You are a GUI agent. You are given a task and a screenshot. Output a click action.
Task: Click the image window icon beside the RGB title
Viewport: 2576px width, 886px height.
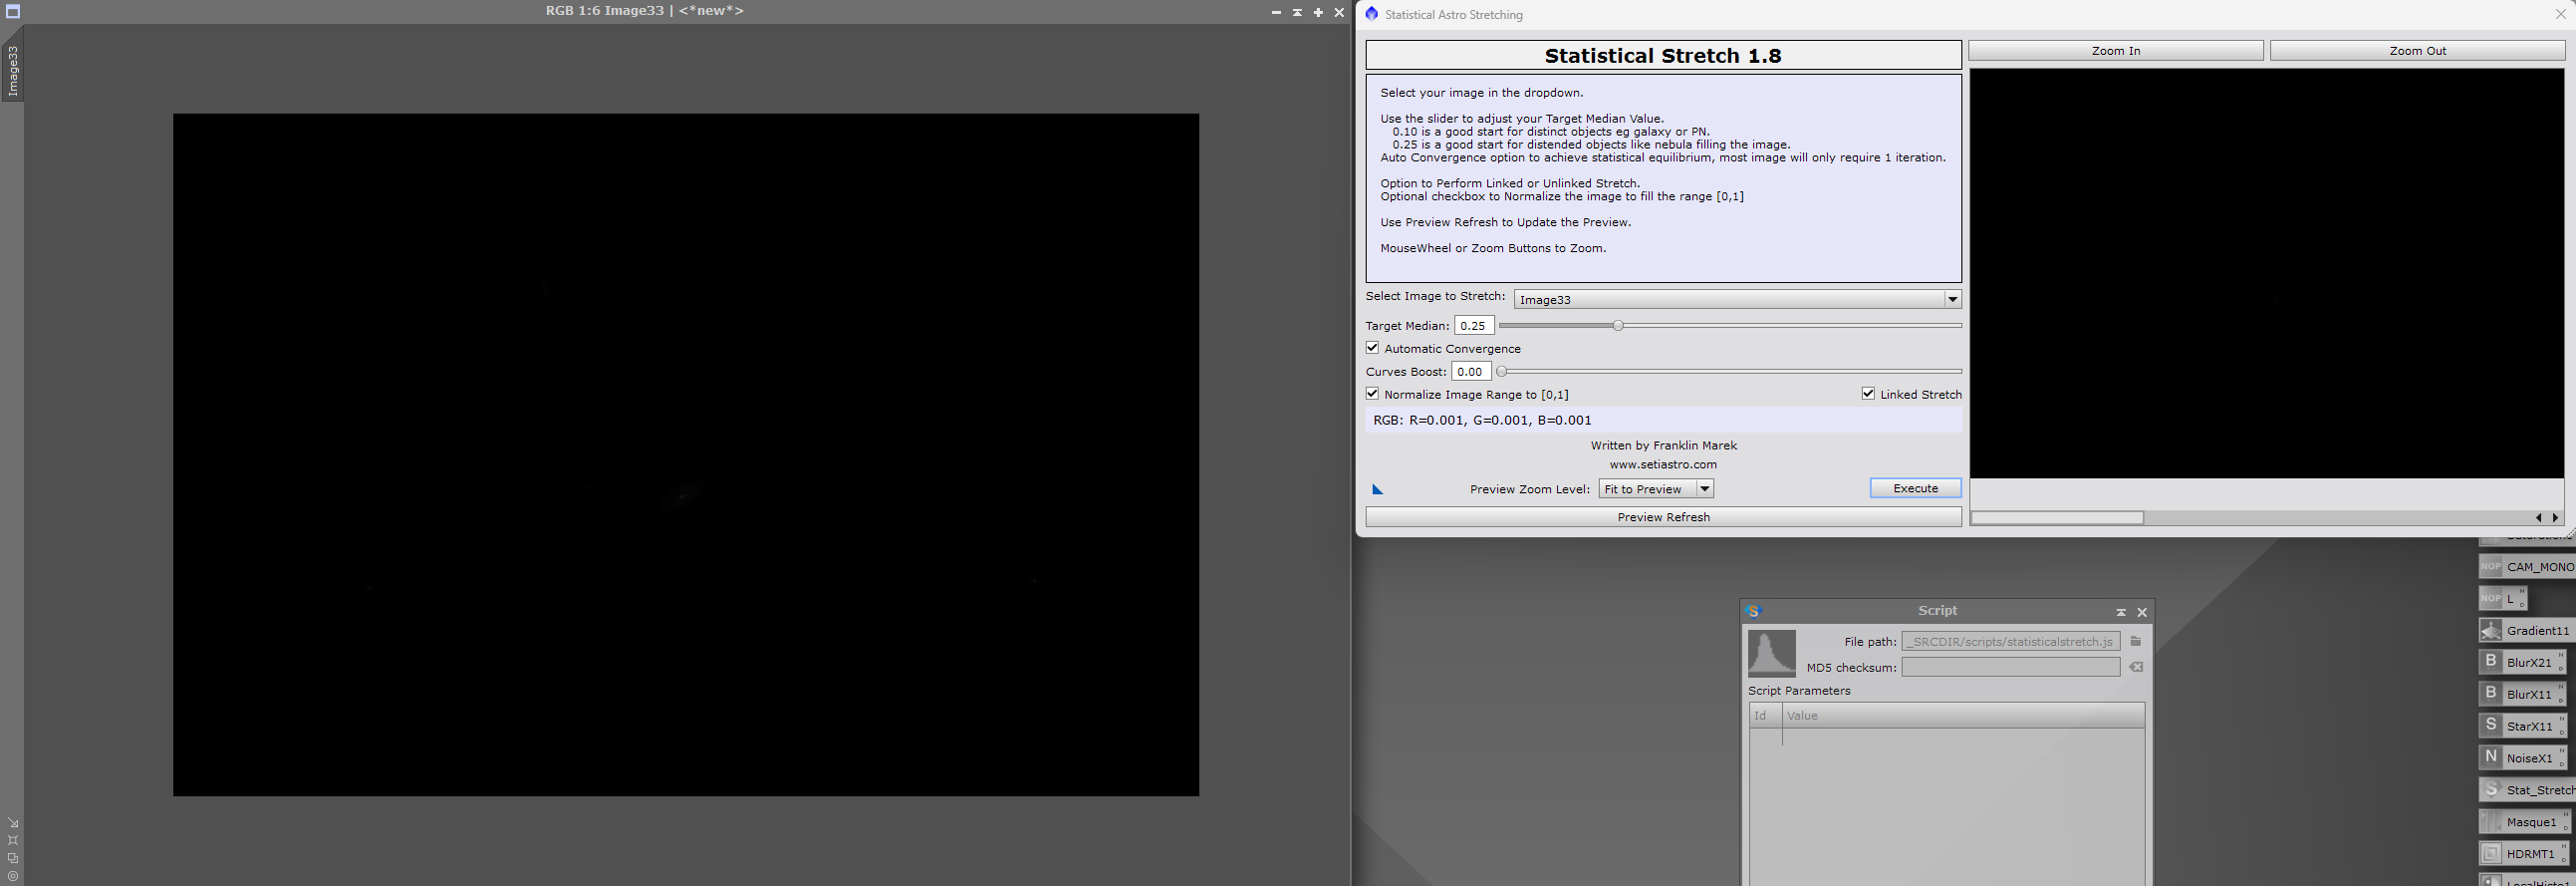(x=13, y=12)
